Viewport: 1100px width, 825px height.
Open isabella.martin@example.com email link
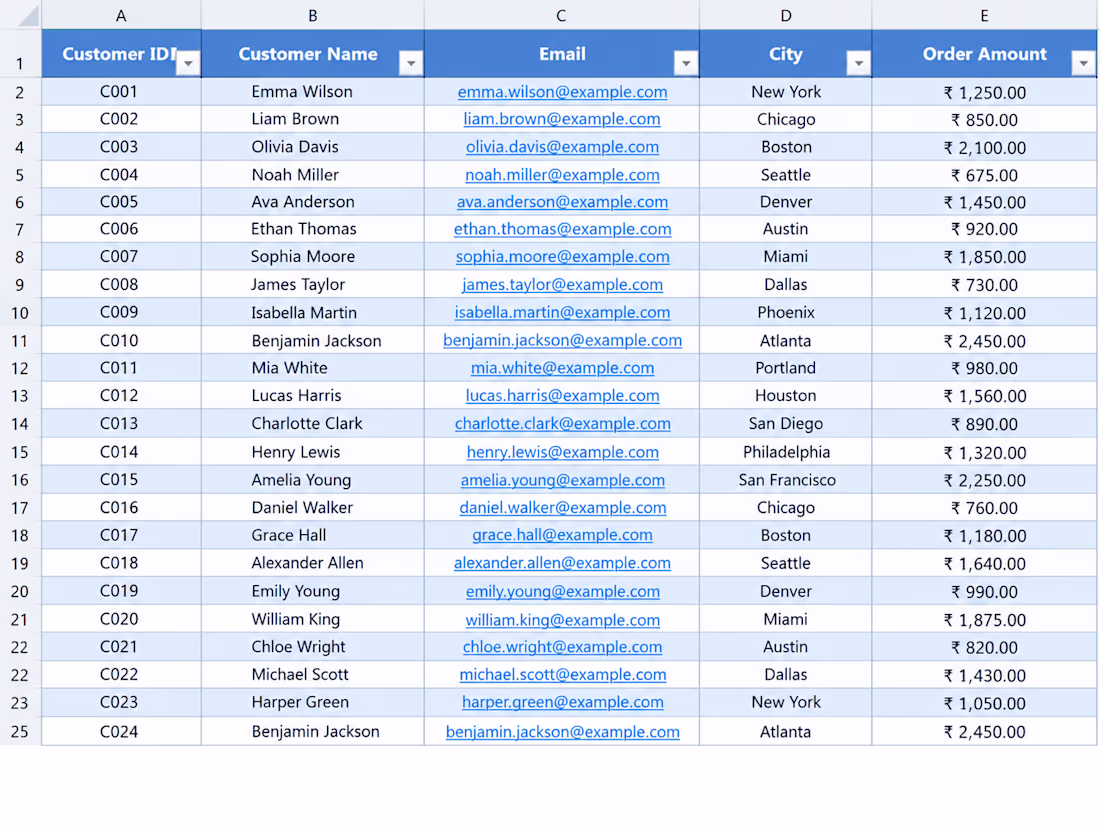tap(563, 313)
